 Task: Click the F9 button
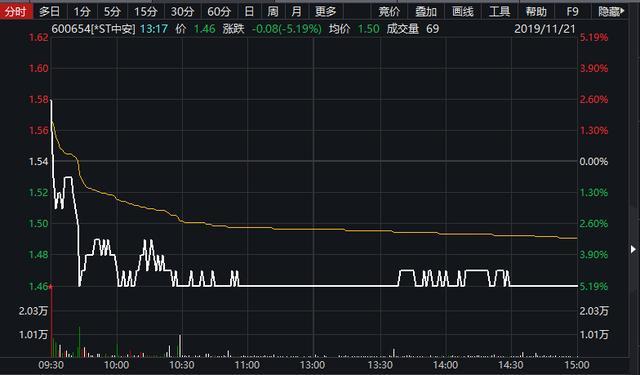click(x=572, y=11)
